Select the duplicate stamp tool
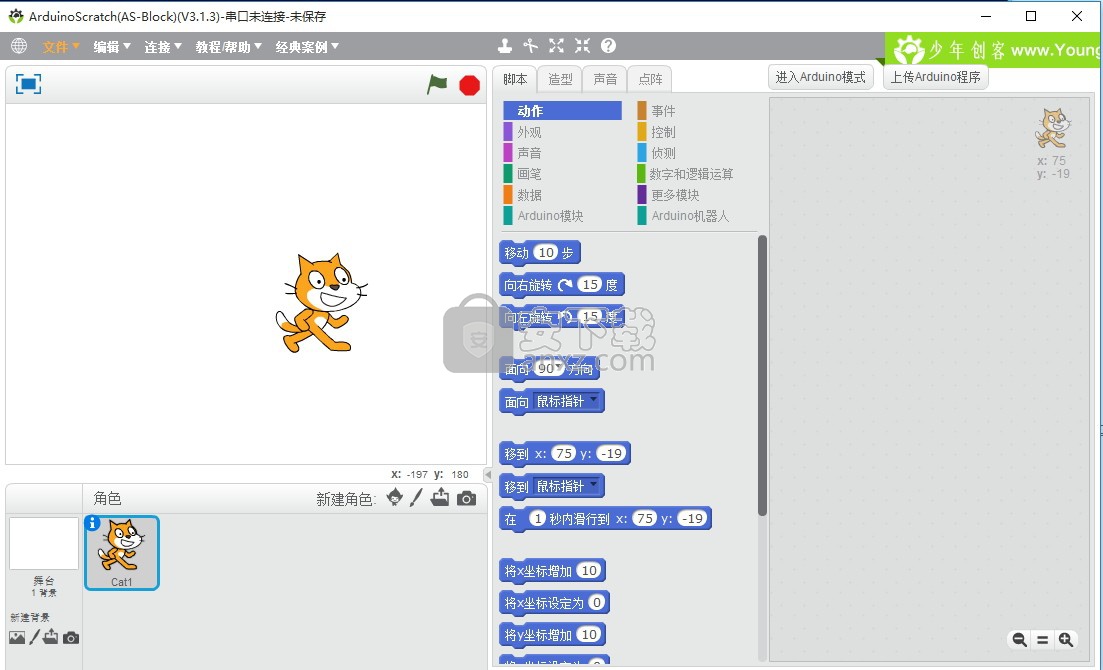This screenshot has width=1103, height=670. [504, 46]
